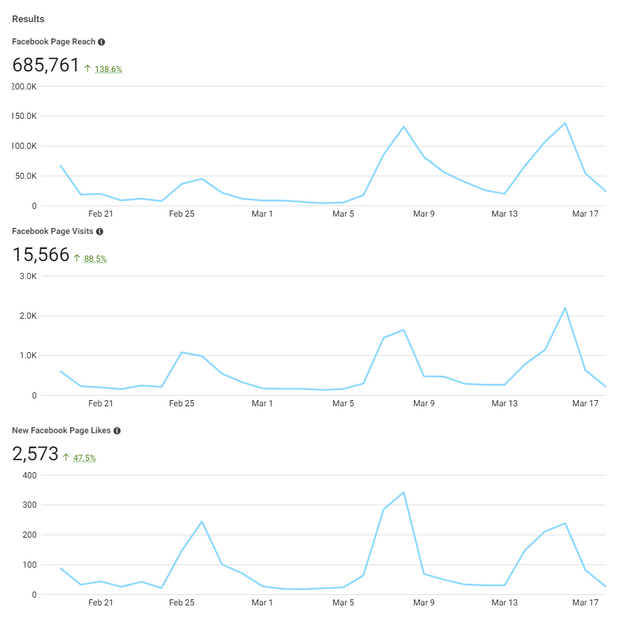Click the 15,566 page visits total
The image size is (632, 636).
coord(41,256)
